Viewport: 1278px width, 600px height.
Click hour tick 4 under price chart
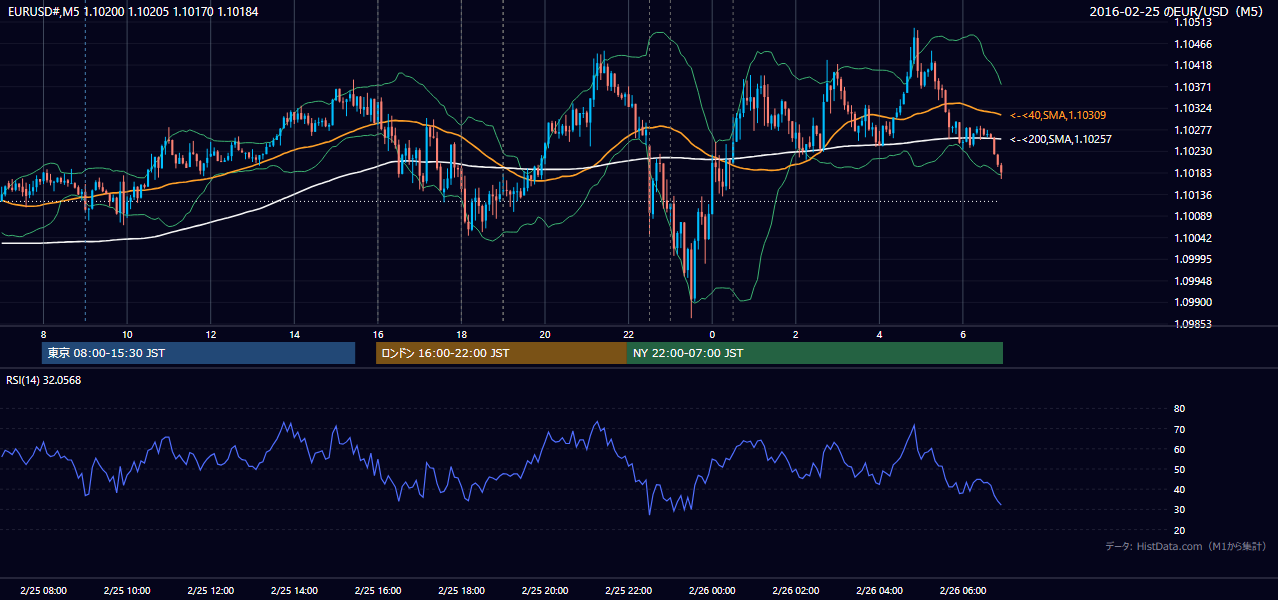click(x=879, y=334)
